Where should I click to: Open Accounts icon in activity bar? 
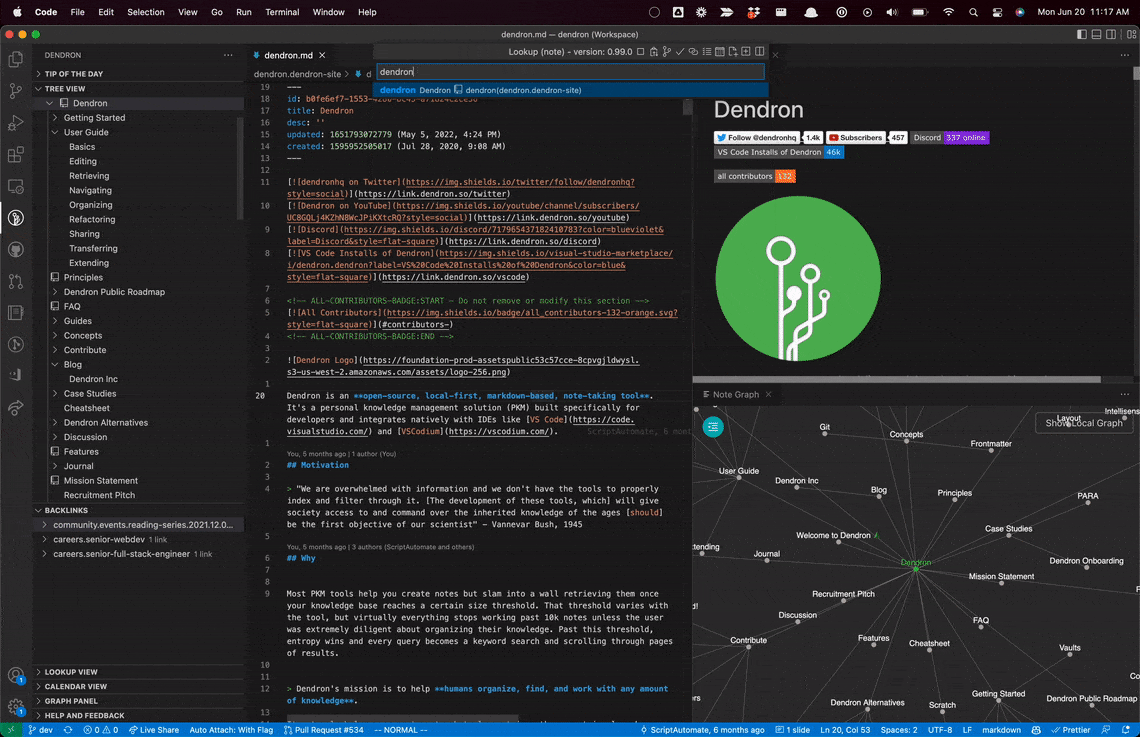click(x=15, y=675)
